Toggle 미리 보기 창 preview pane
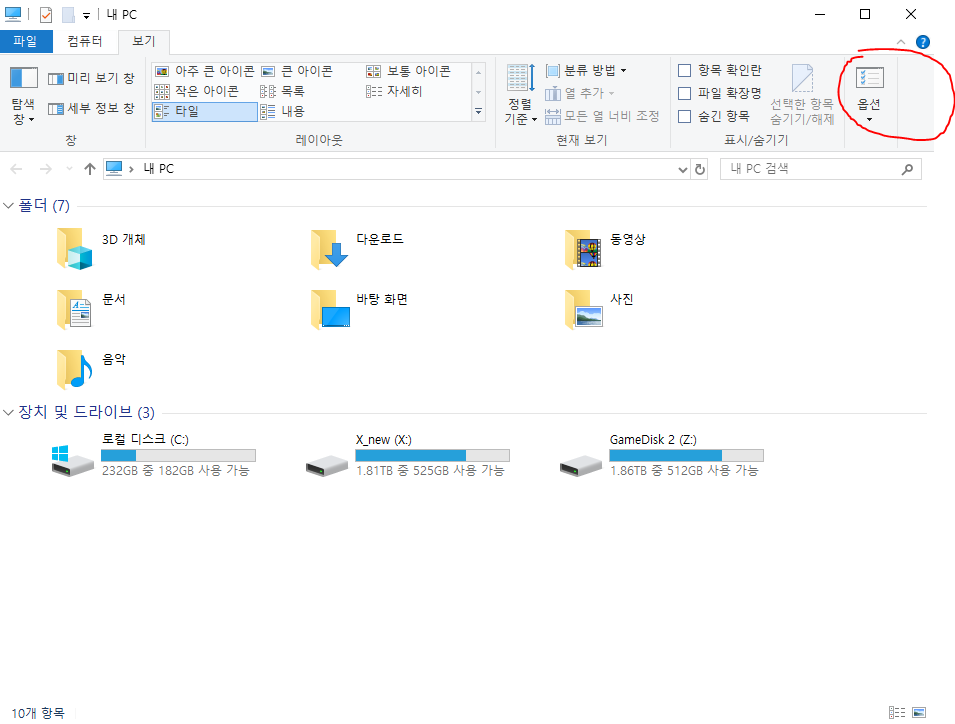This screenshot has height=724, width=955. [x=91, y=79]
